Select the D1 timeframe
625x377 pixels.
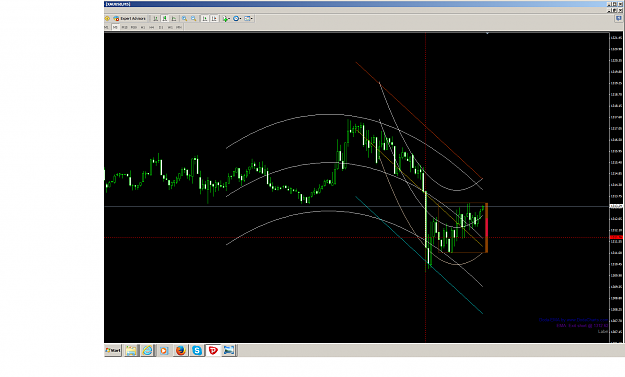[161, 27]
